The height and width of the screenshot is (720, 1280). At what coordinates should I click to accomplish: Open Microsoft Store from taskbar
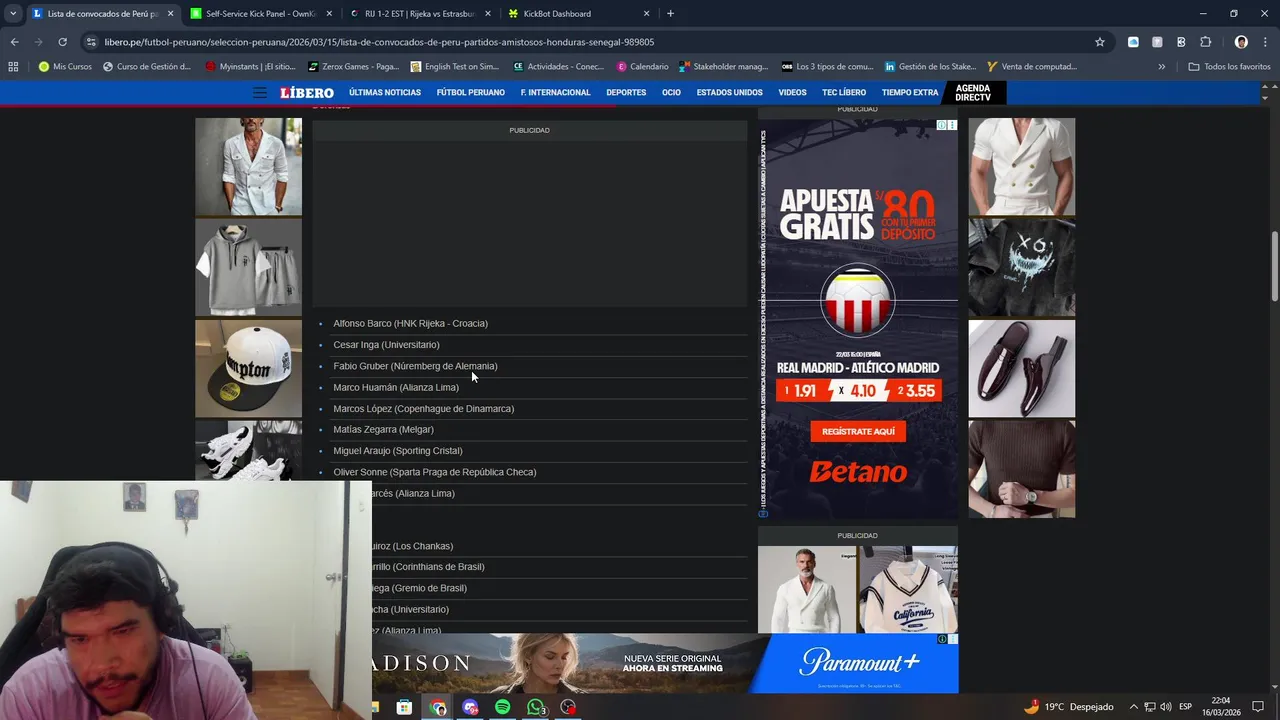click(404, 707)
